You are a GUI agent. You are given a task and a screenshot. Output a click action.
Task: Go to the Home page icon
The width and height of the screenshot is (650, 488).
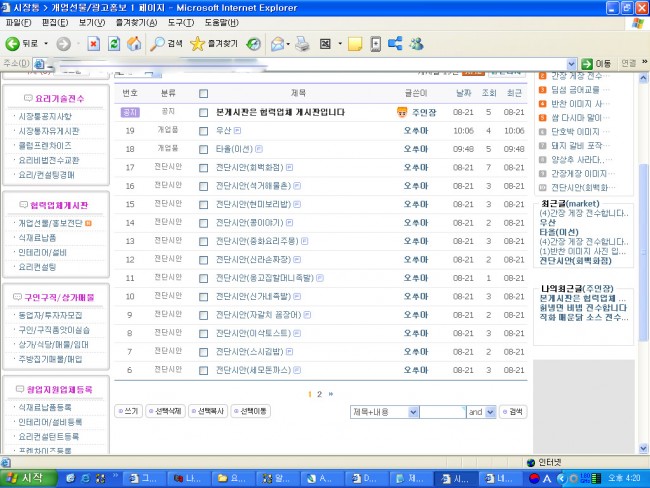132,44
